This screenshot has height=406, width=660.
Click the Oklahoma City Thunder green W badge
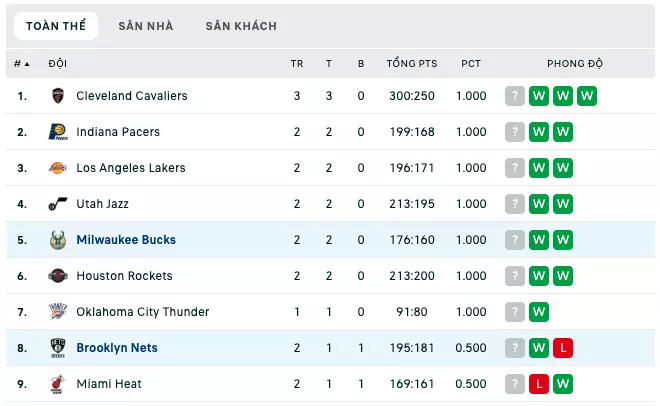pyautogui.click(x=539, y=312)
